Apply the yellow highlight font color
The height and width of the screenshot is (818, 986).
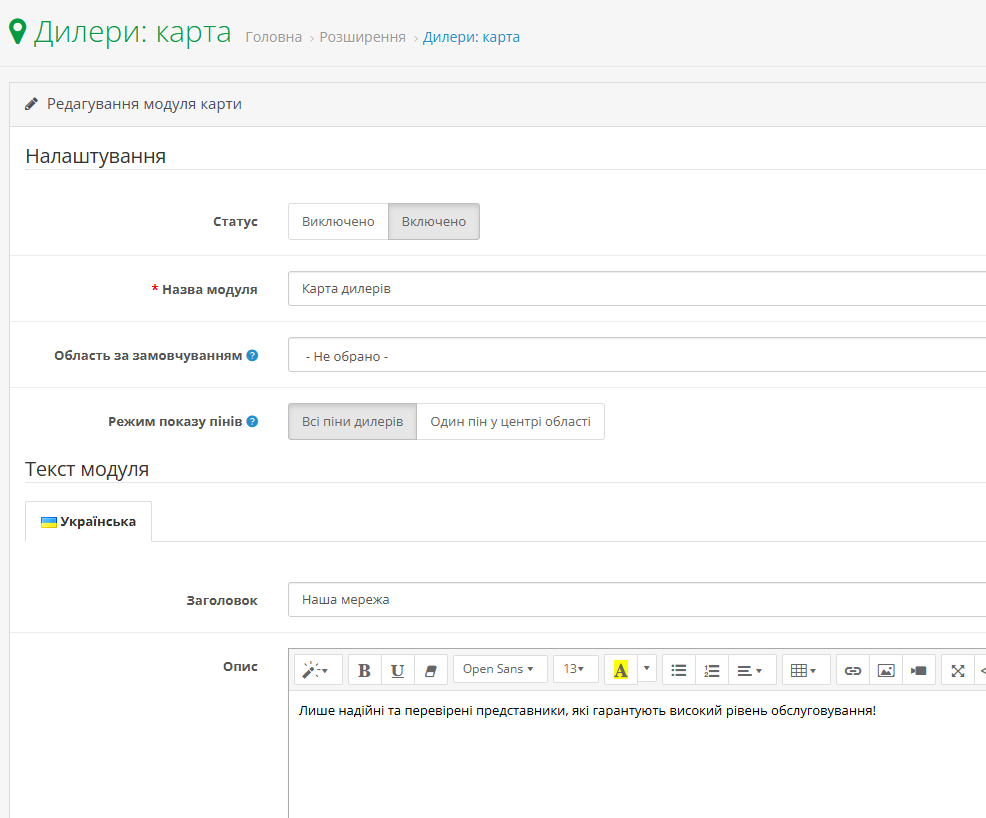(621, 670)
